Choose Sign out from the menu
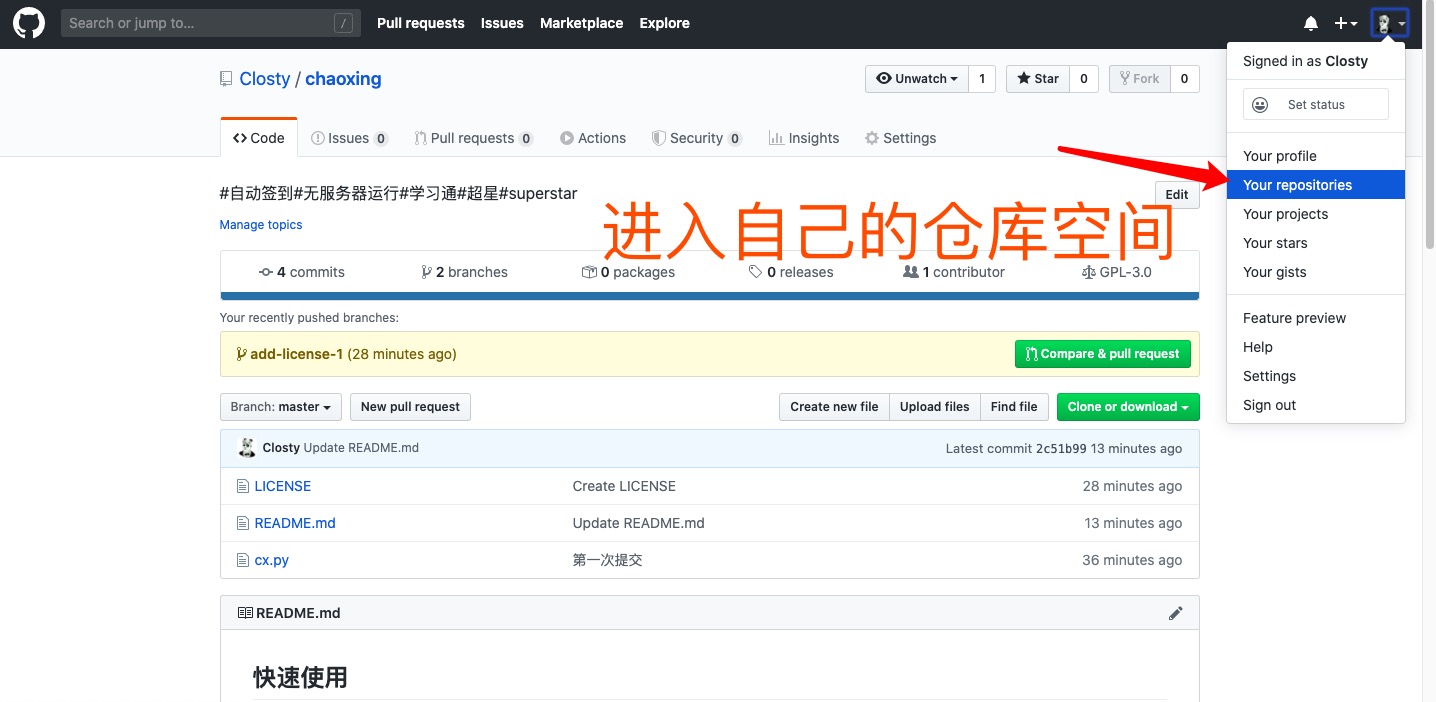The height and width of the screenshot is (702, 1436). point(1316,405)
